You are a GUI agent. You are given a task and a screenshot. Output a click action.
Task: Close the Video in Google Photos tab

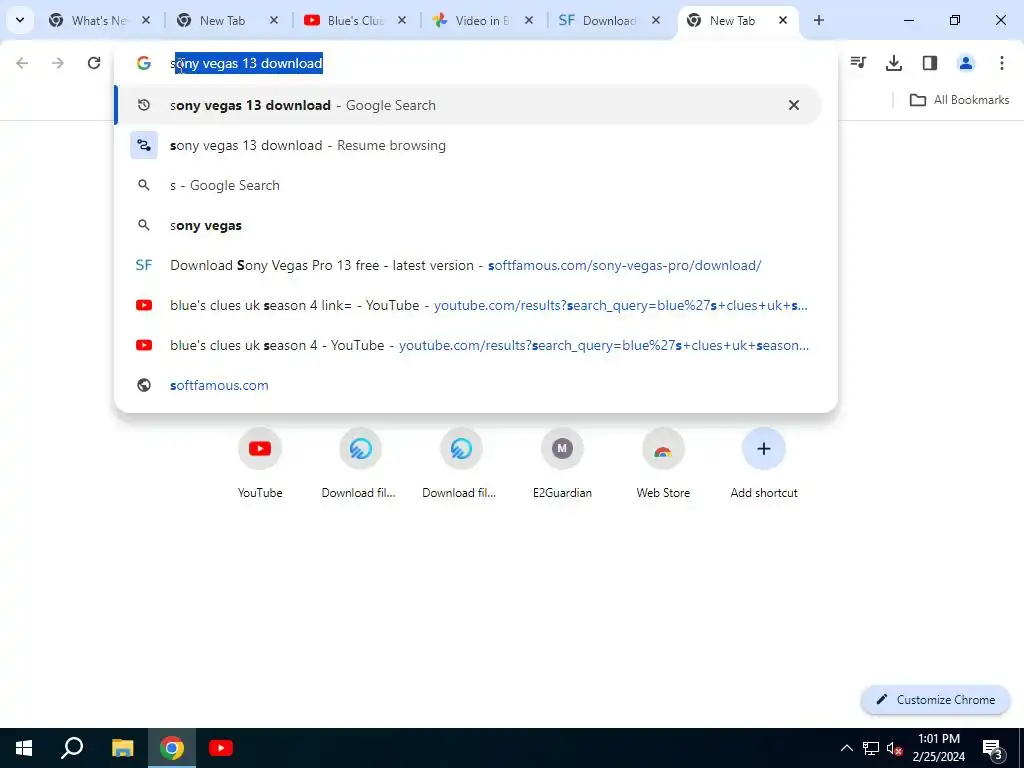pos(529,20)
